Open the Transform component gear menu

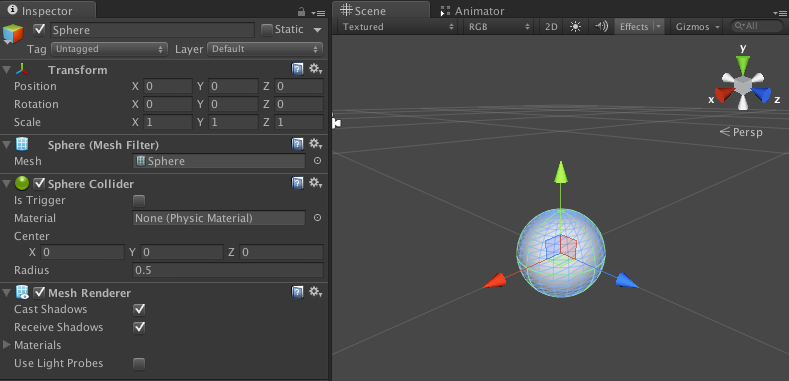point(315,69)
